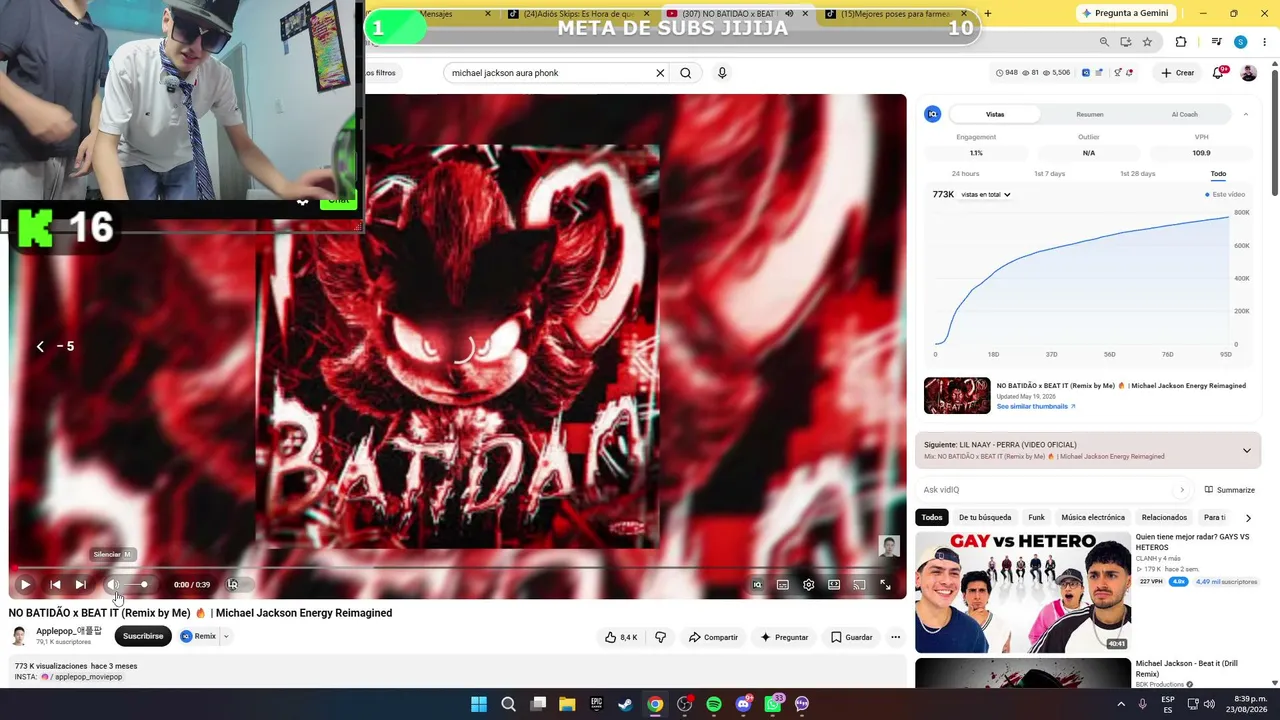Select the Funk filter chip
Screen dimensions: 1280x720
[1037, 518]
